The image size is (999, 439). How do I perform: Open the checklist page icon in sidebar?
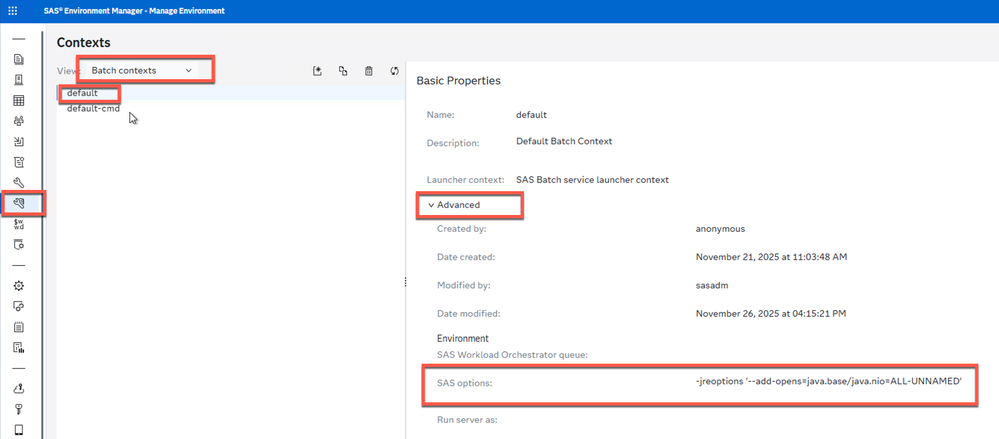pyautogui.click(x=18, y=162)
